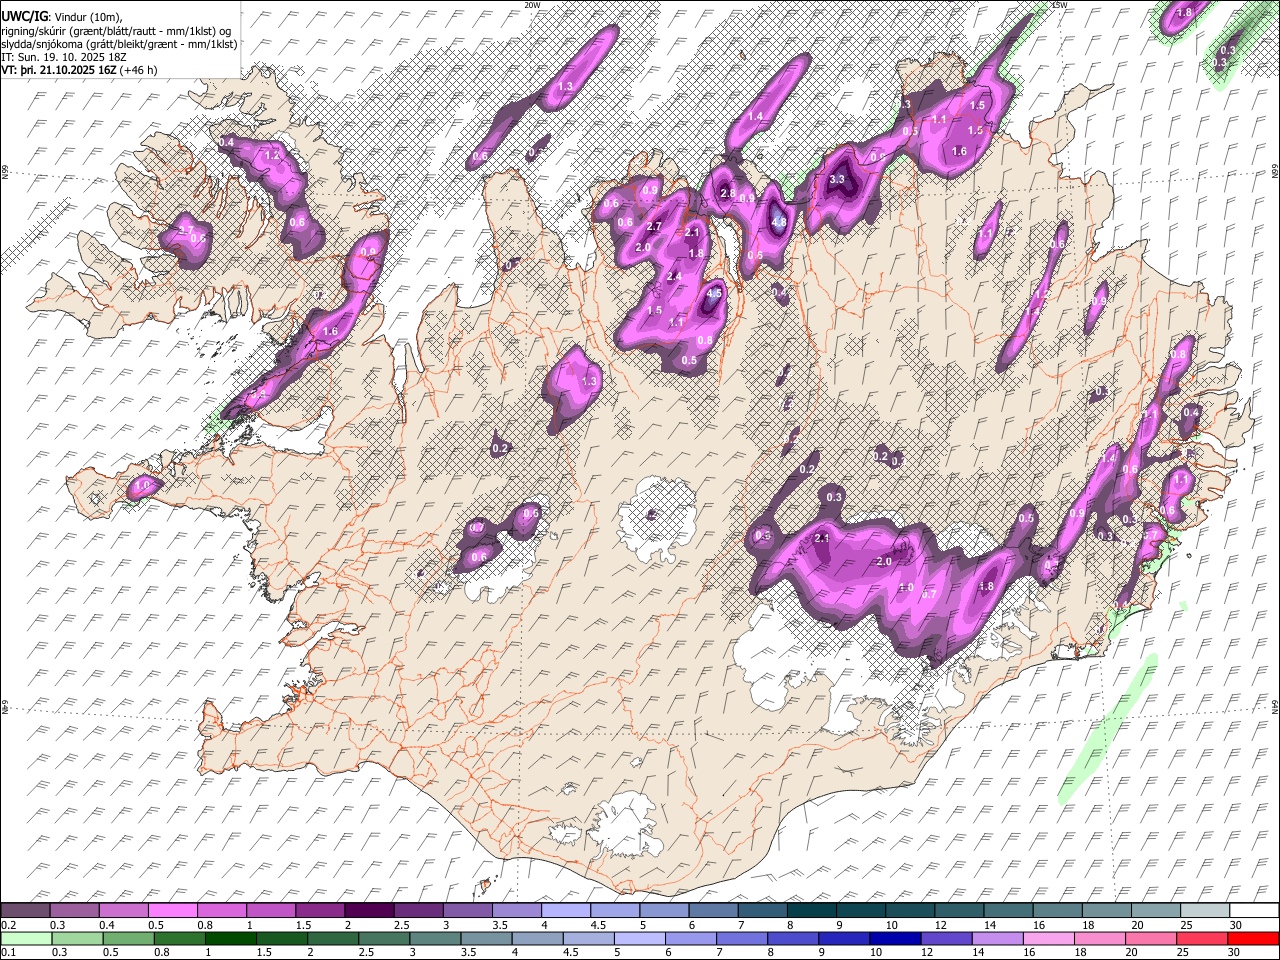Click the 2.8 precipitation value on map
This screenshot has width=1280, height=960.
pyautogui.click(x=728, y=193)
